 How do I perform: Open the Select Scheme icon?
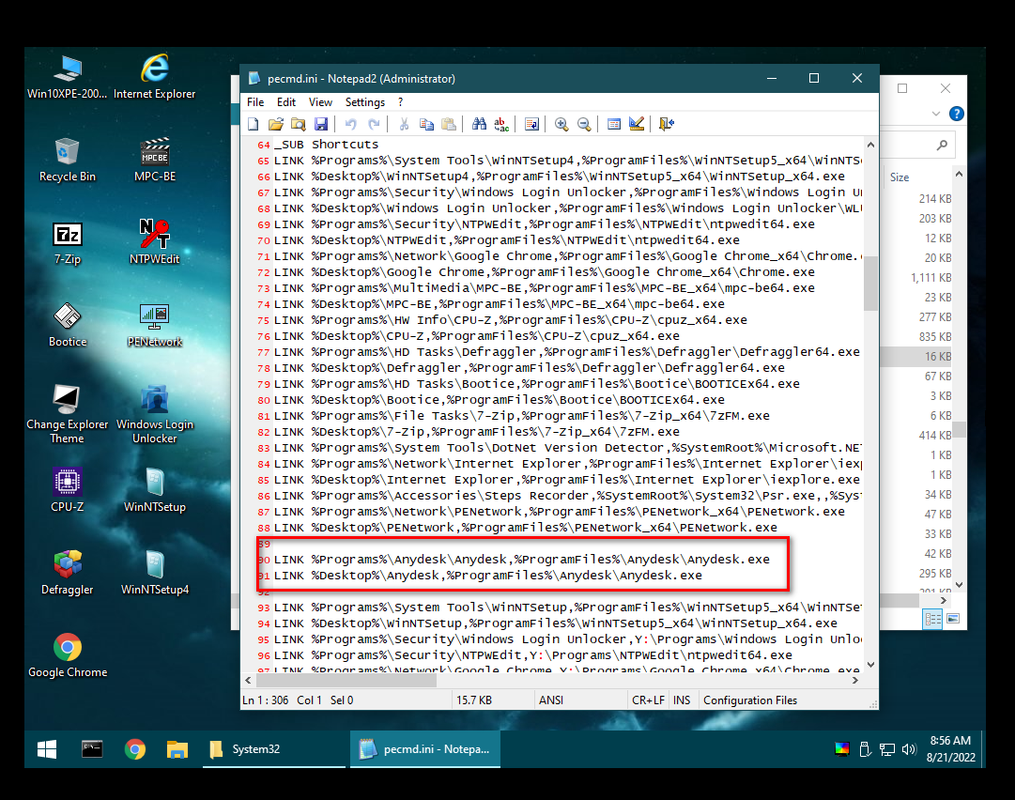coord(614,124)
